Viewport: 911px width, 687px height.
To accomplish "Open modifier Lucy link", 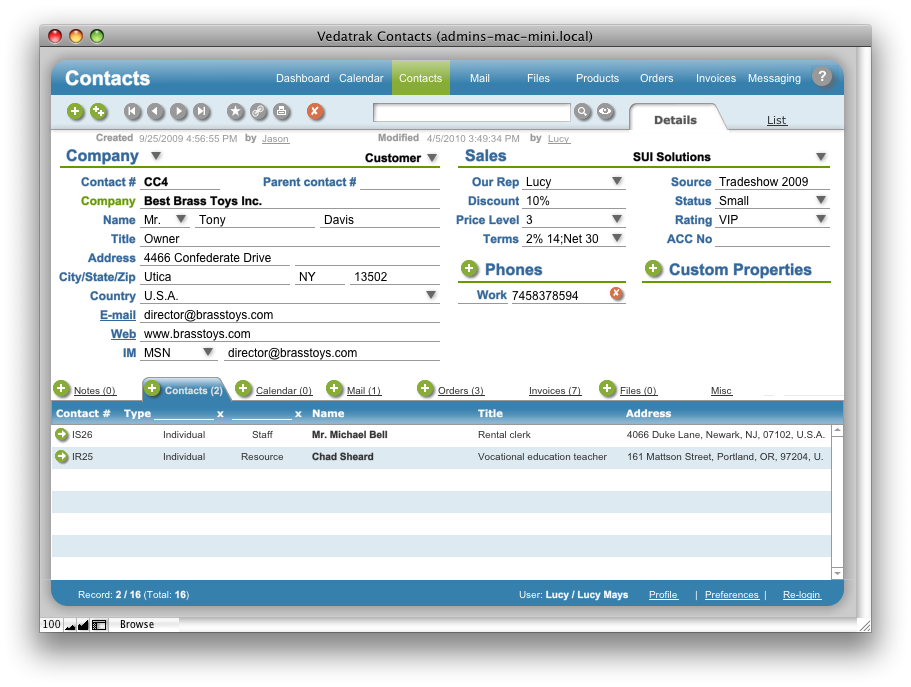I will point(558,138).
